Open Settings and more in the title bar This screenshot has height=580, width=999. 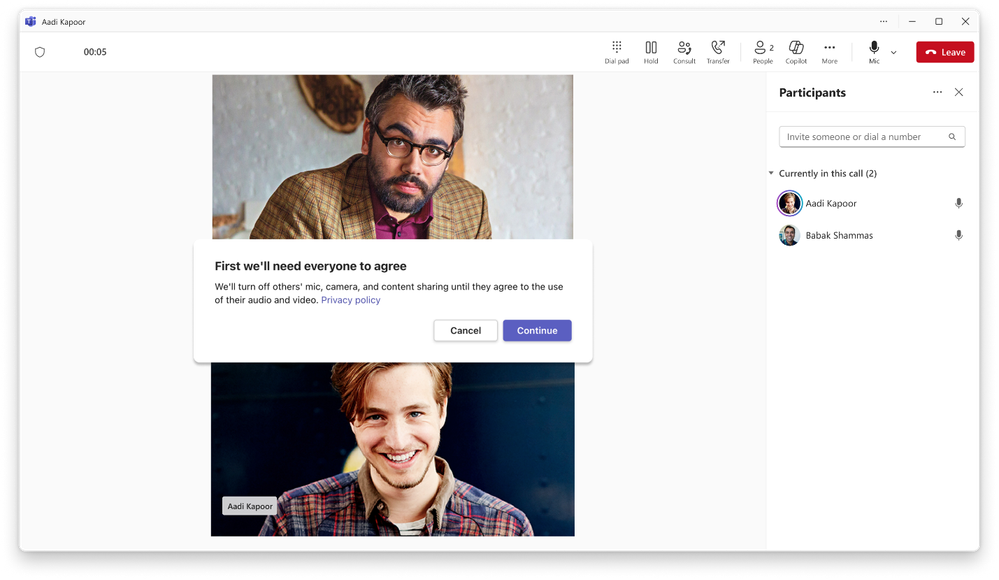pos(882,21)
